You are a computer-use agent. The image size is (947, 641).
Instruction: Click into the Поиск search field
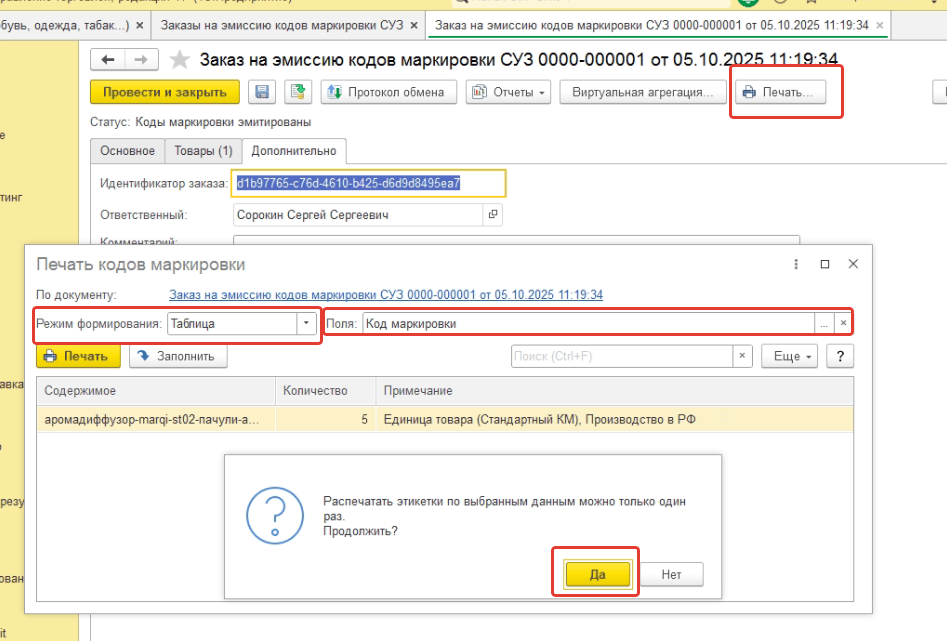pyautogui.click(x=621, y=356)
